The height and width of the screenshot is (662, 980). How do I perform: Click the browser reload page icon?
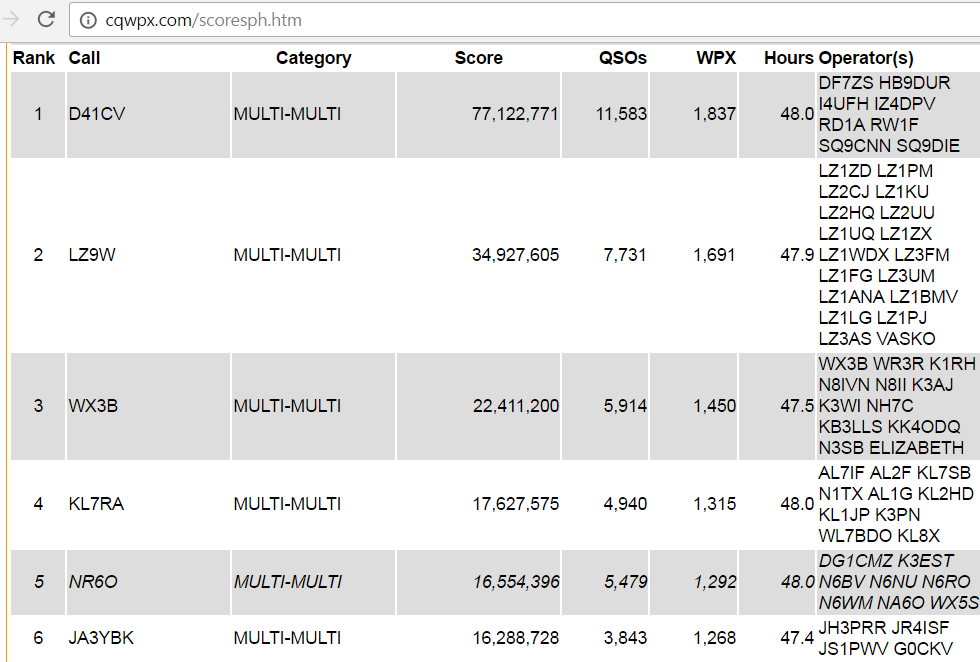click(46, 19)
